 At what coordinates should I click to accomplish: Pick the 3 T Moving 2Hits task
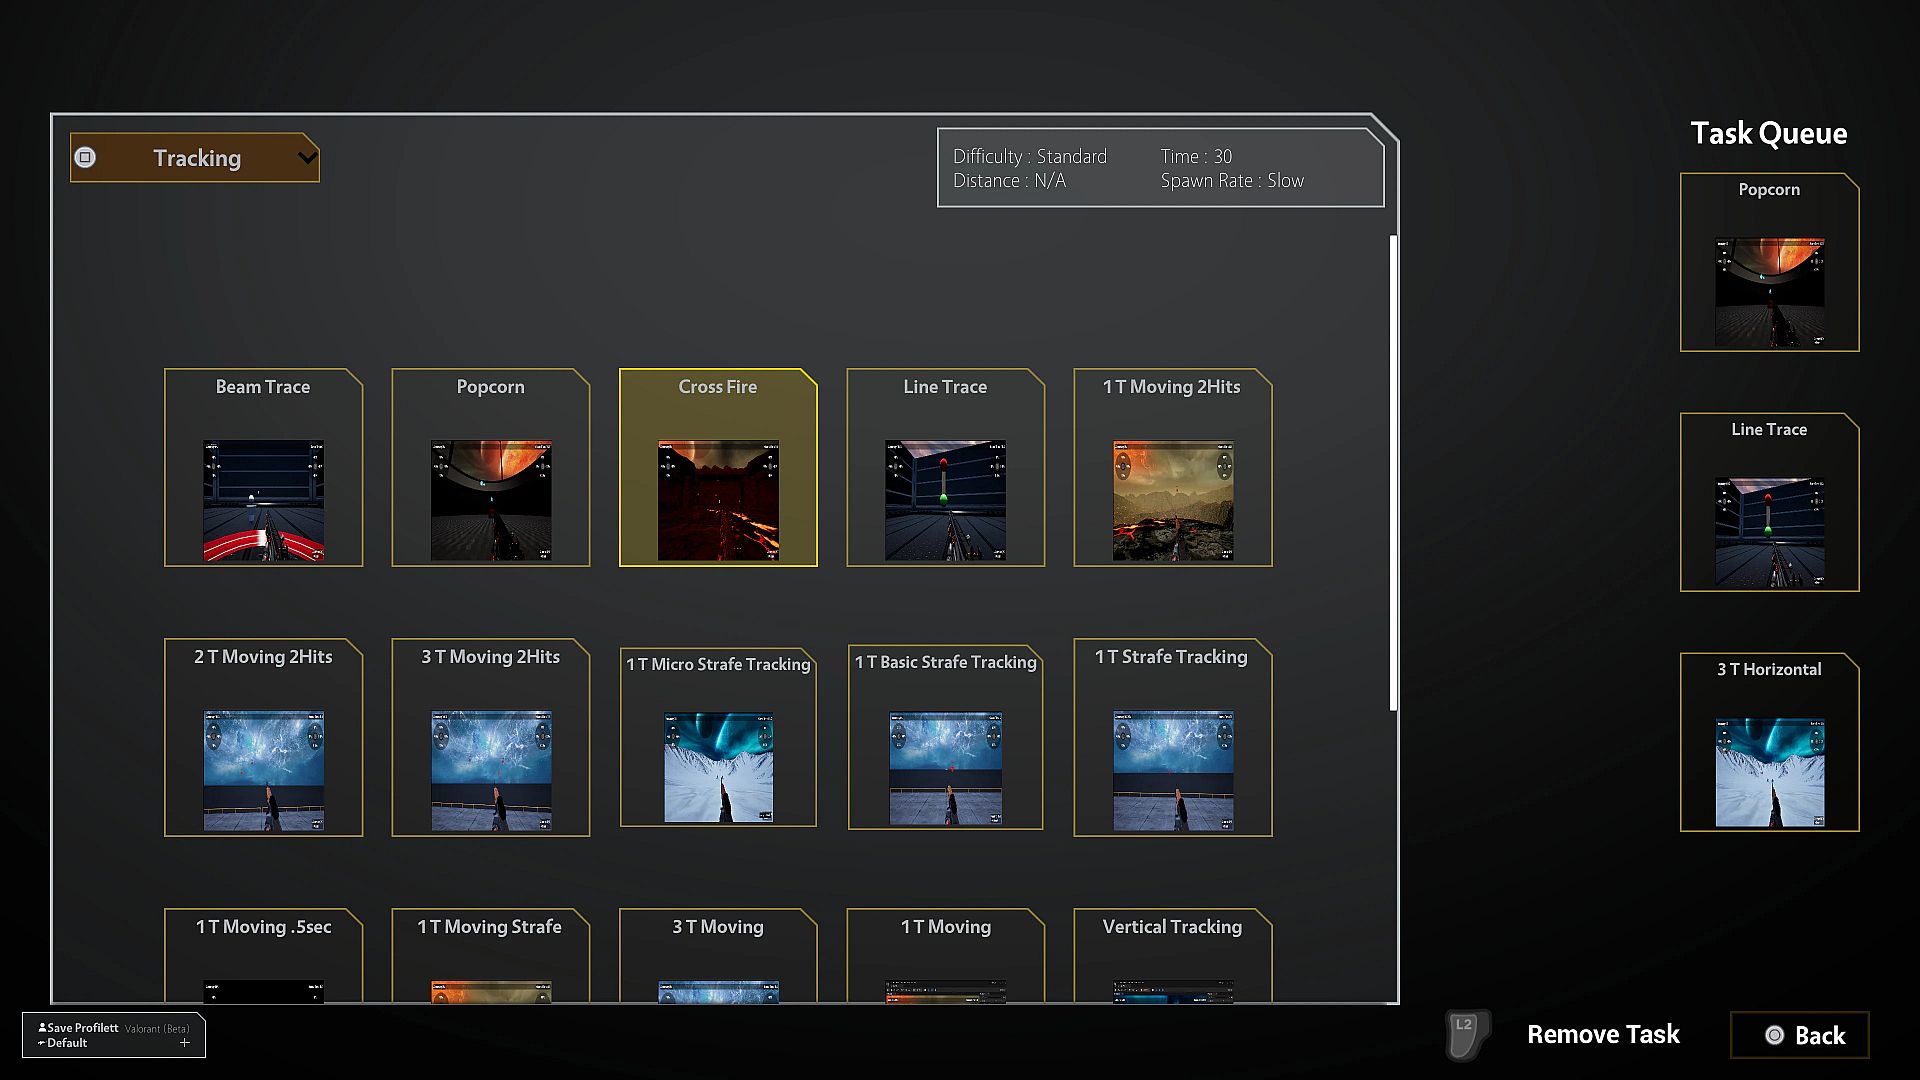[490, 738]
